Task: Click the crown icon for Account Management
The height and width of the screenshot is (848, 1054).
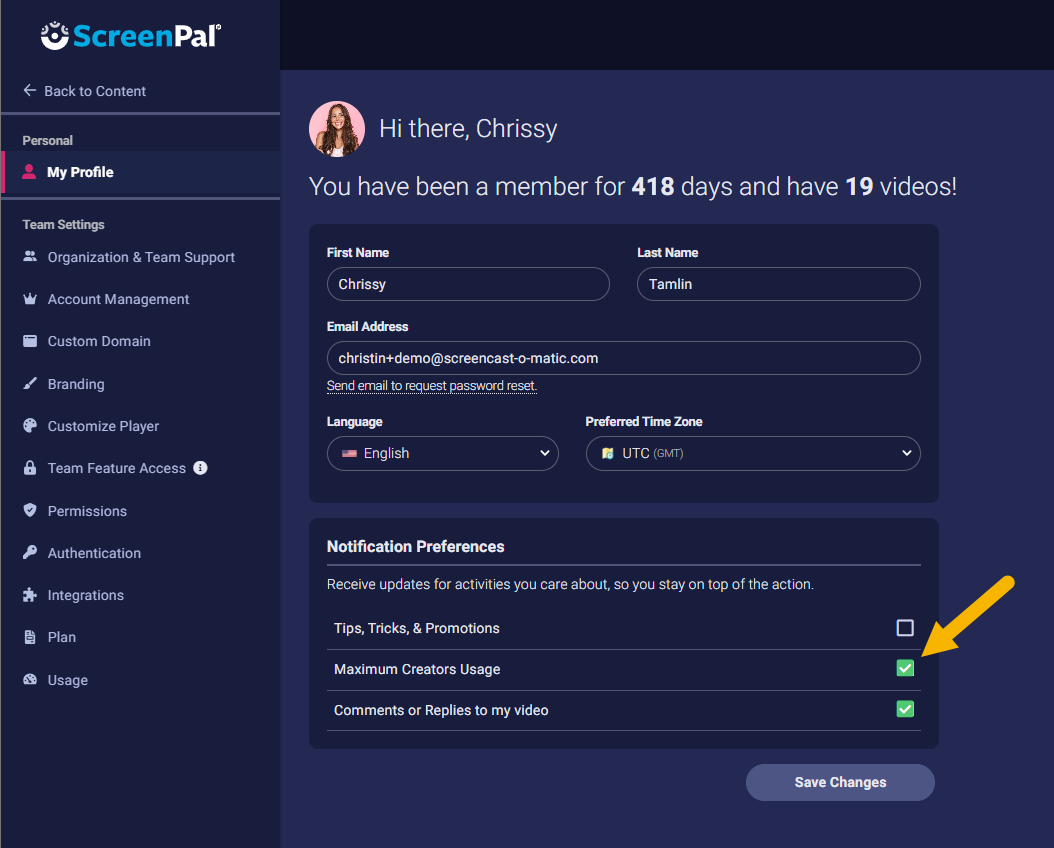Action: coord(29,299)
